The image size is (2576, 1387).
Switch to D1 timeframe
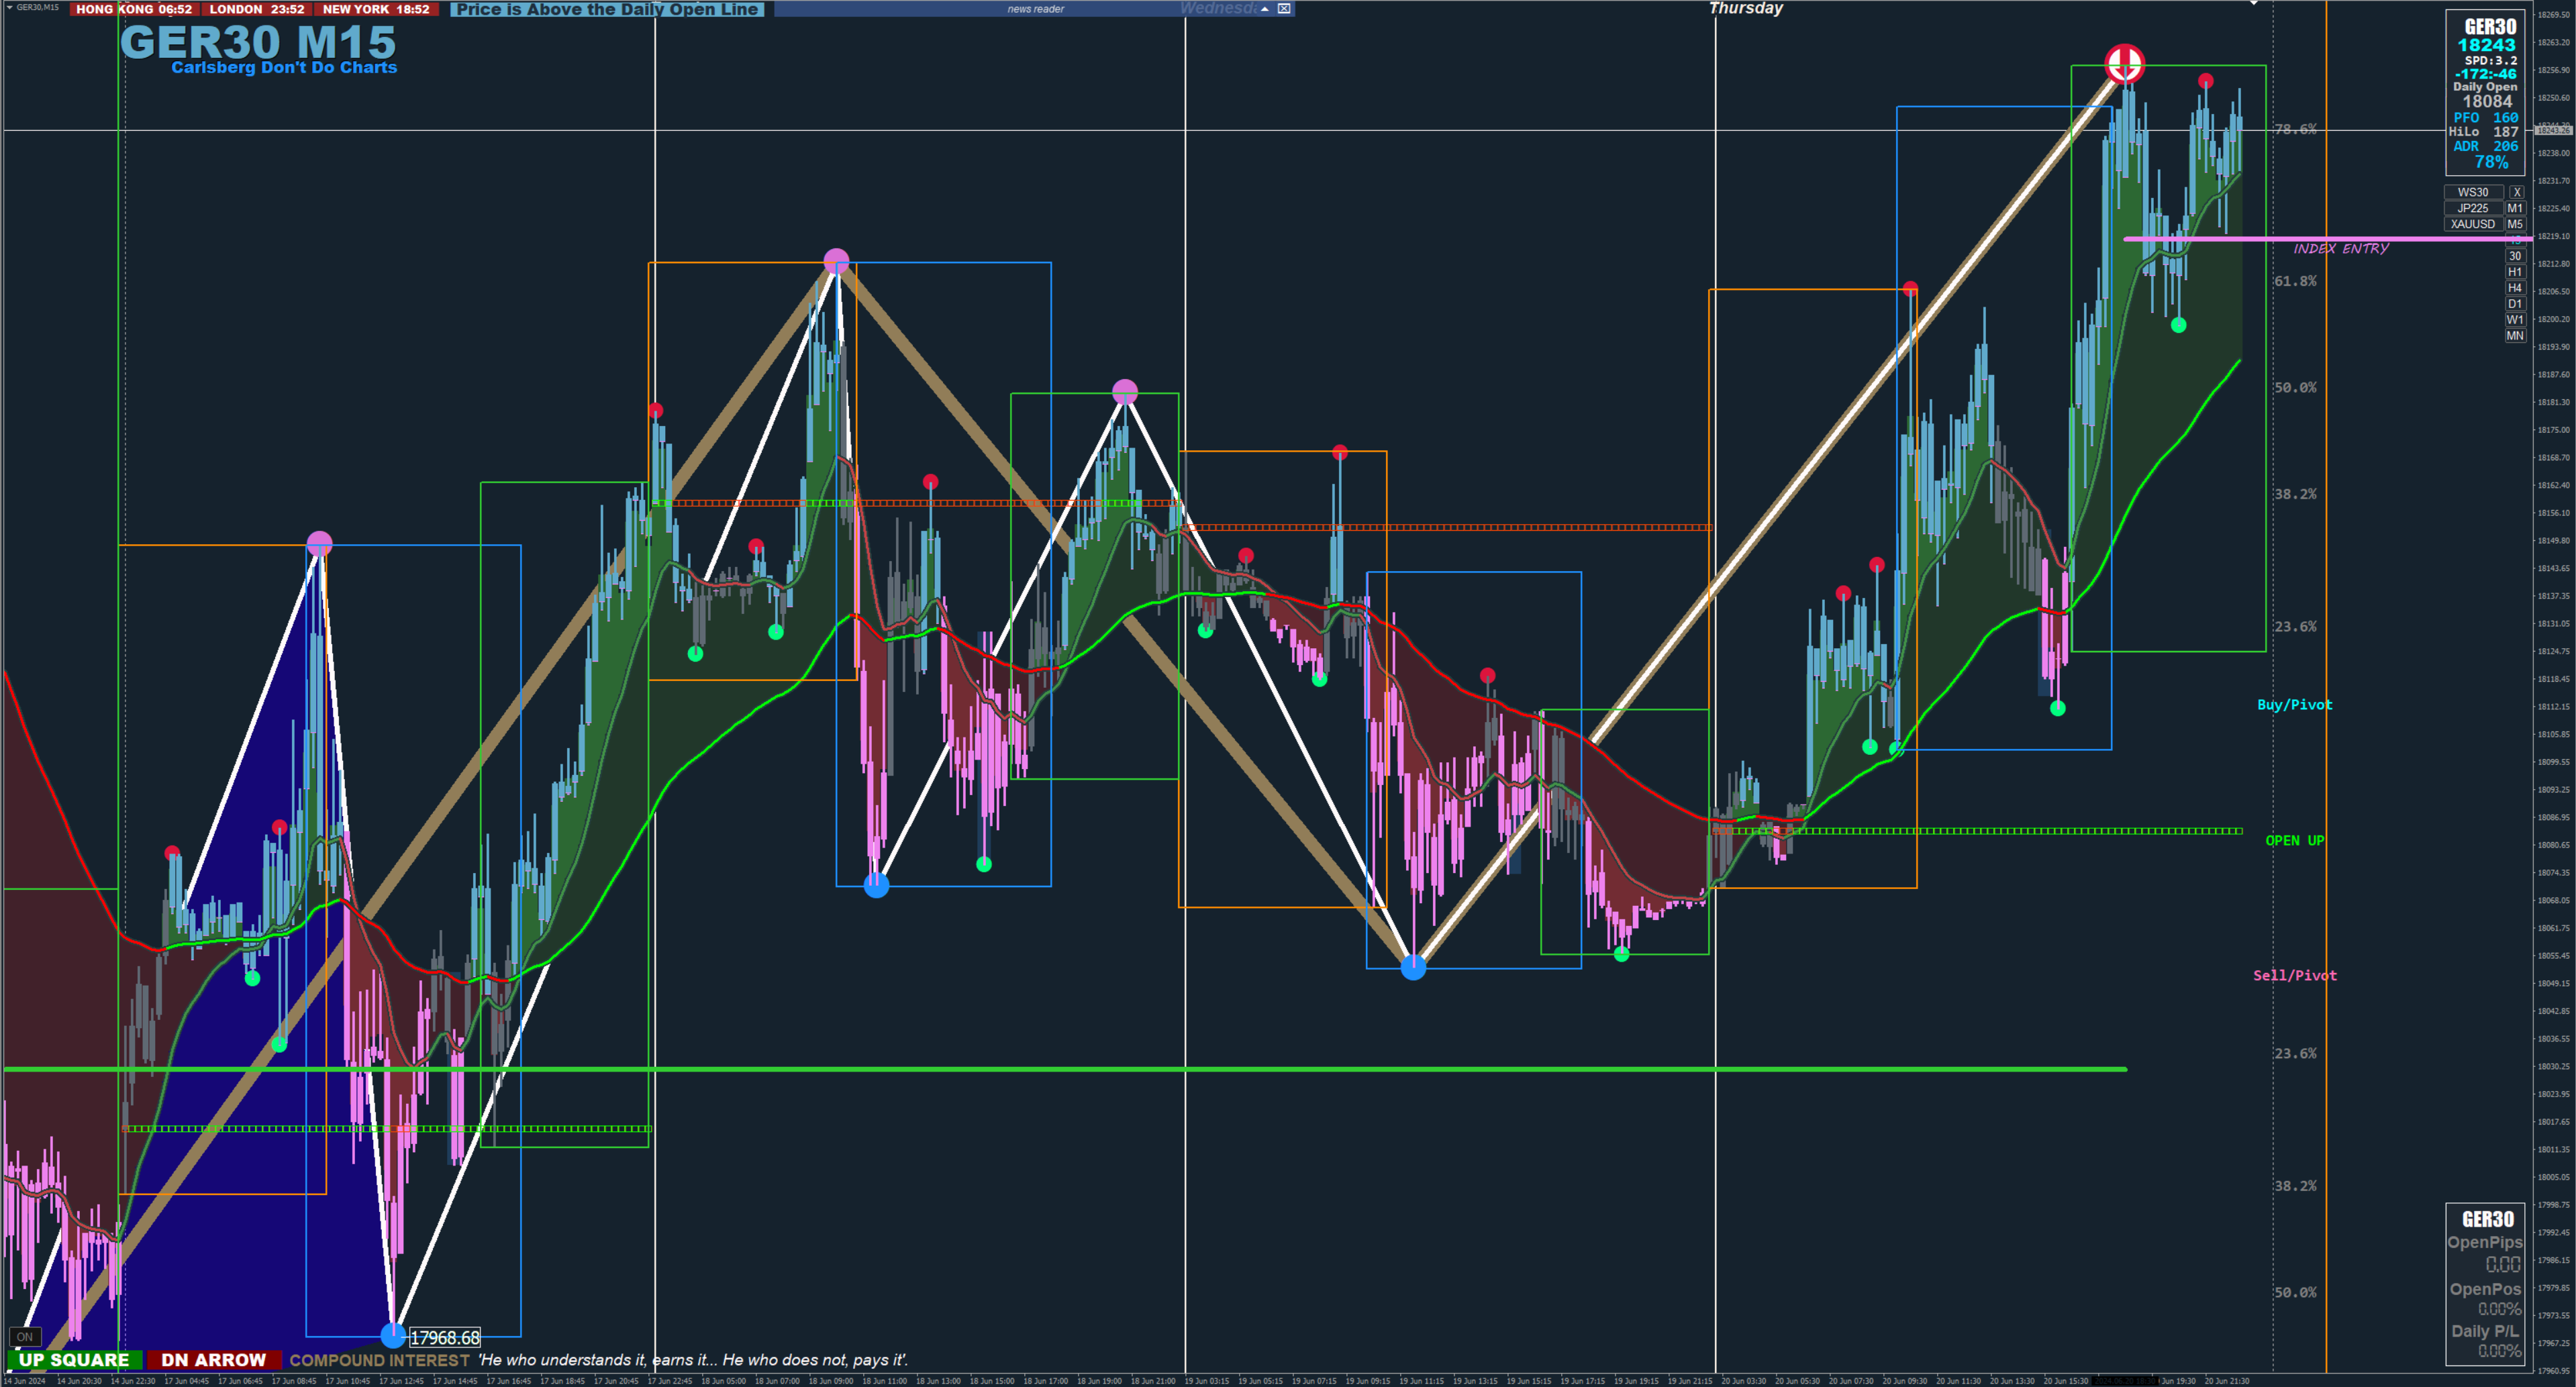point(2515,304)
